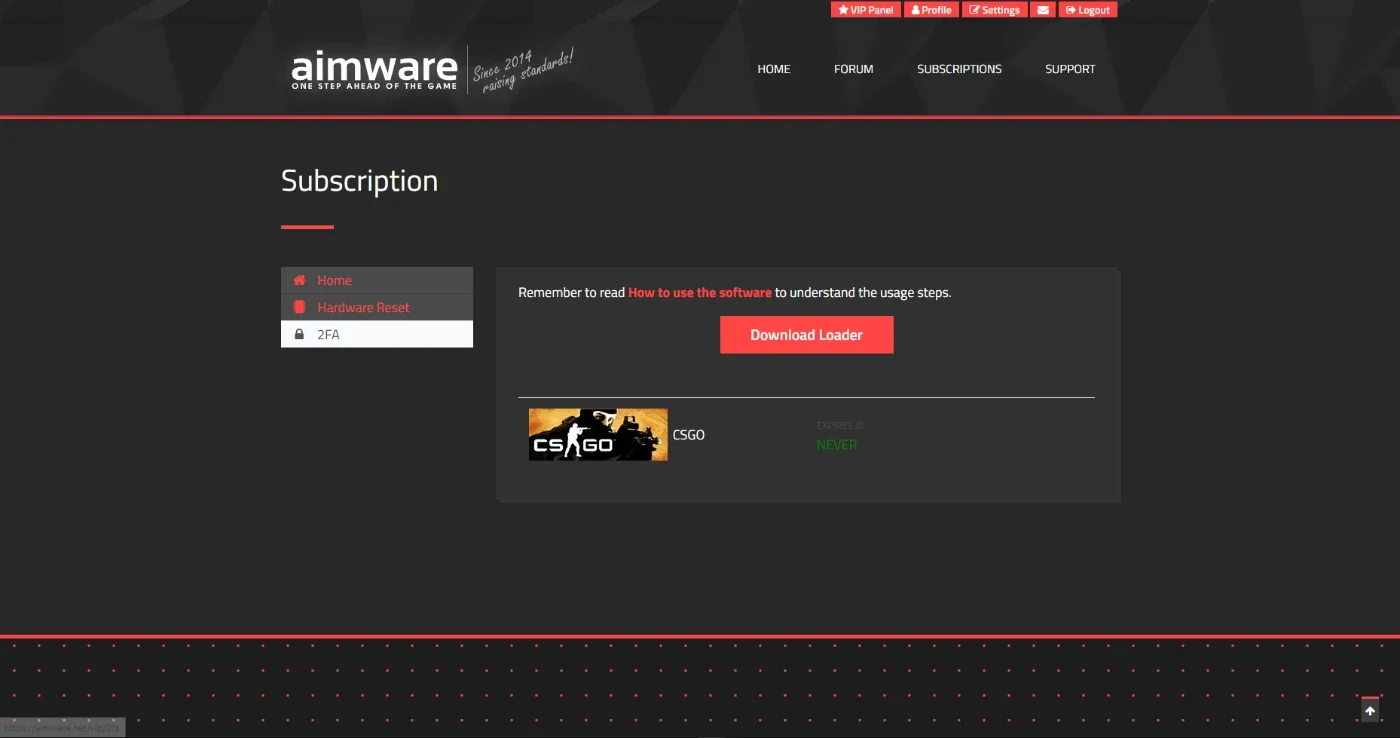The width and height of the screenshot is (1400, 738).
Task: Open HOME in the main navigation
Action: (x=774, y=69)
